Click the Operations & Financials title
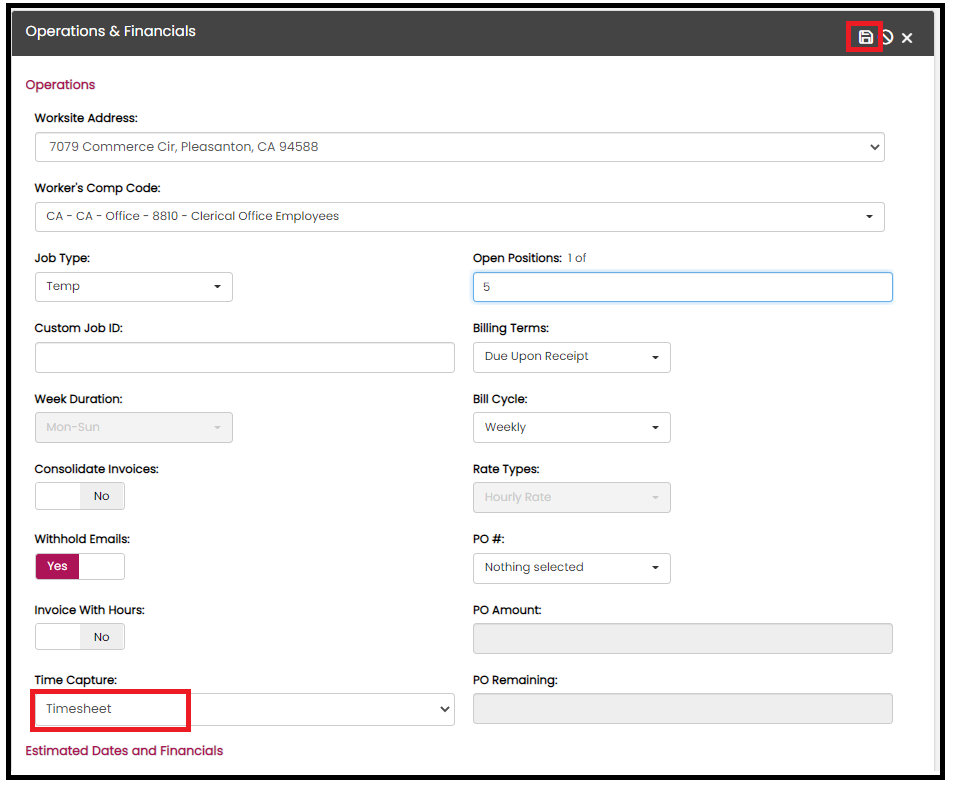Screen dimensions: 953x787 point(111,31)
